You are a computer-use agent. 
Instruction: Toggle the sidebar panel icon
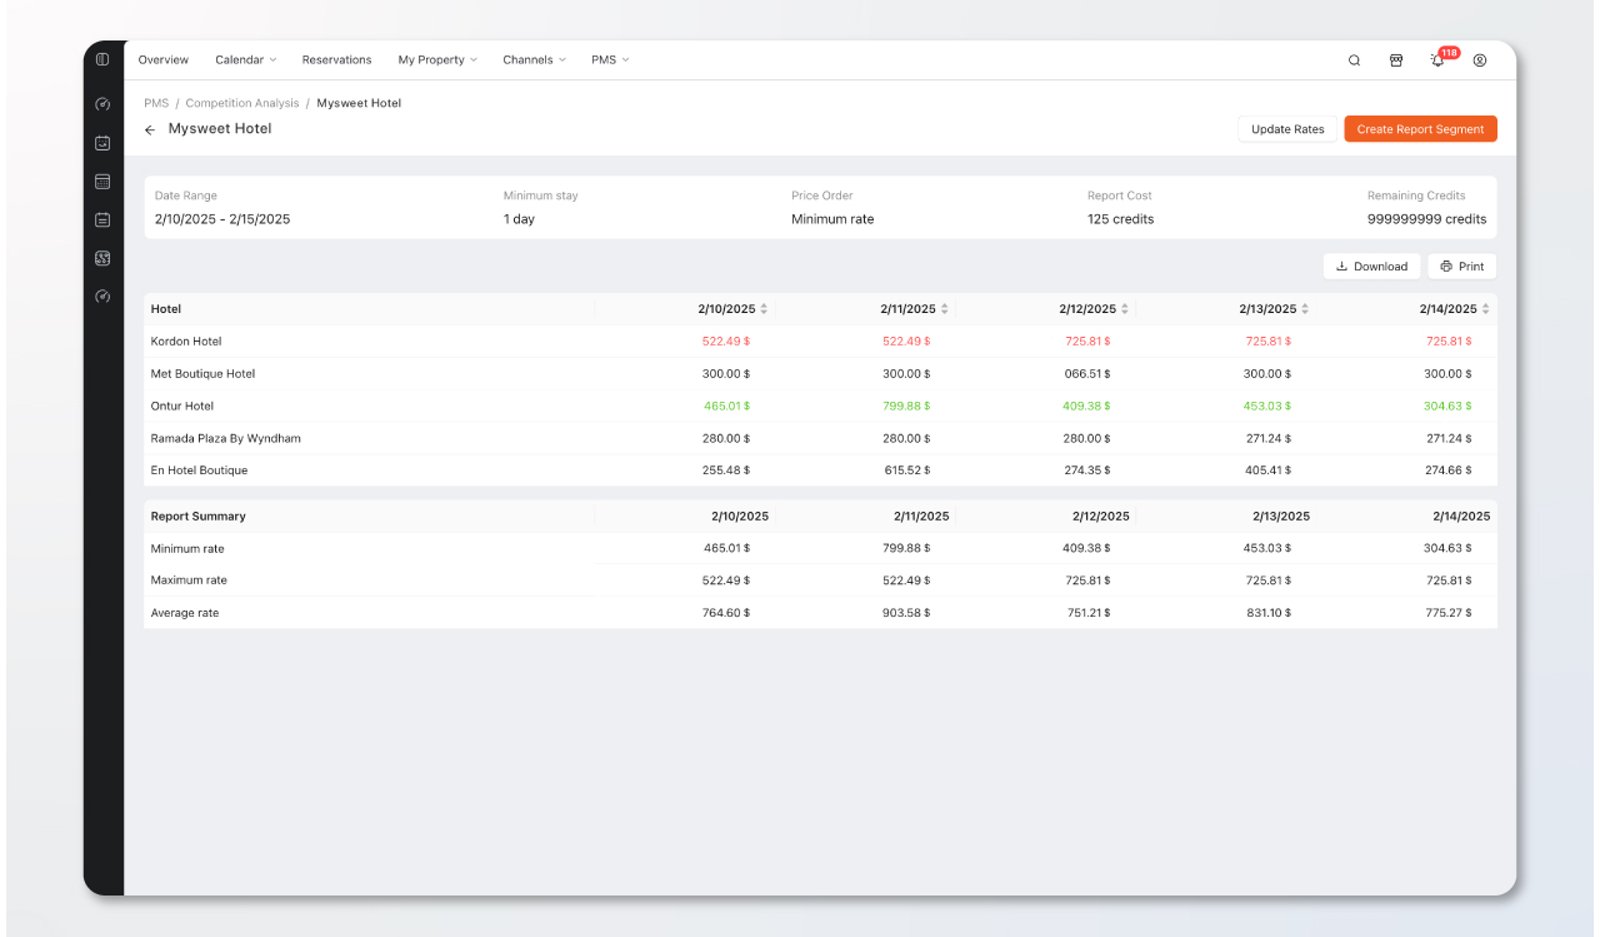[x=102, y=59]
